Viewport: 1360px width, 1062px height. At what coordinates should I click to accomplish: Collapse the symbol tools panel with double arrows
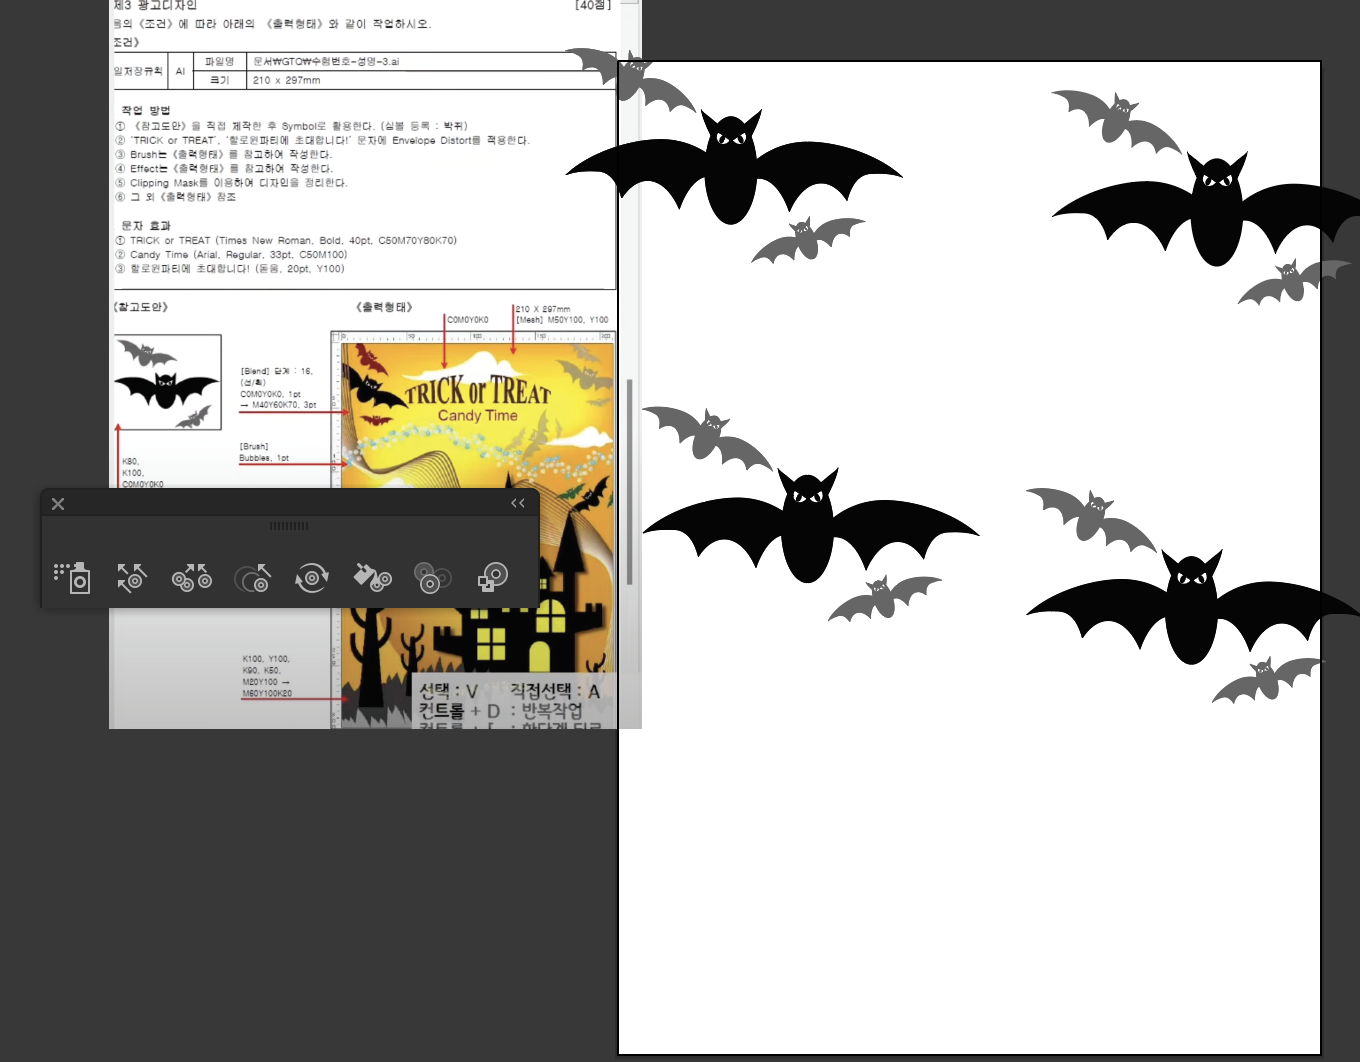tap(518, 503)
